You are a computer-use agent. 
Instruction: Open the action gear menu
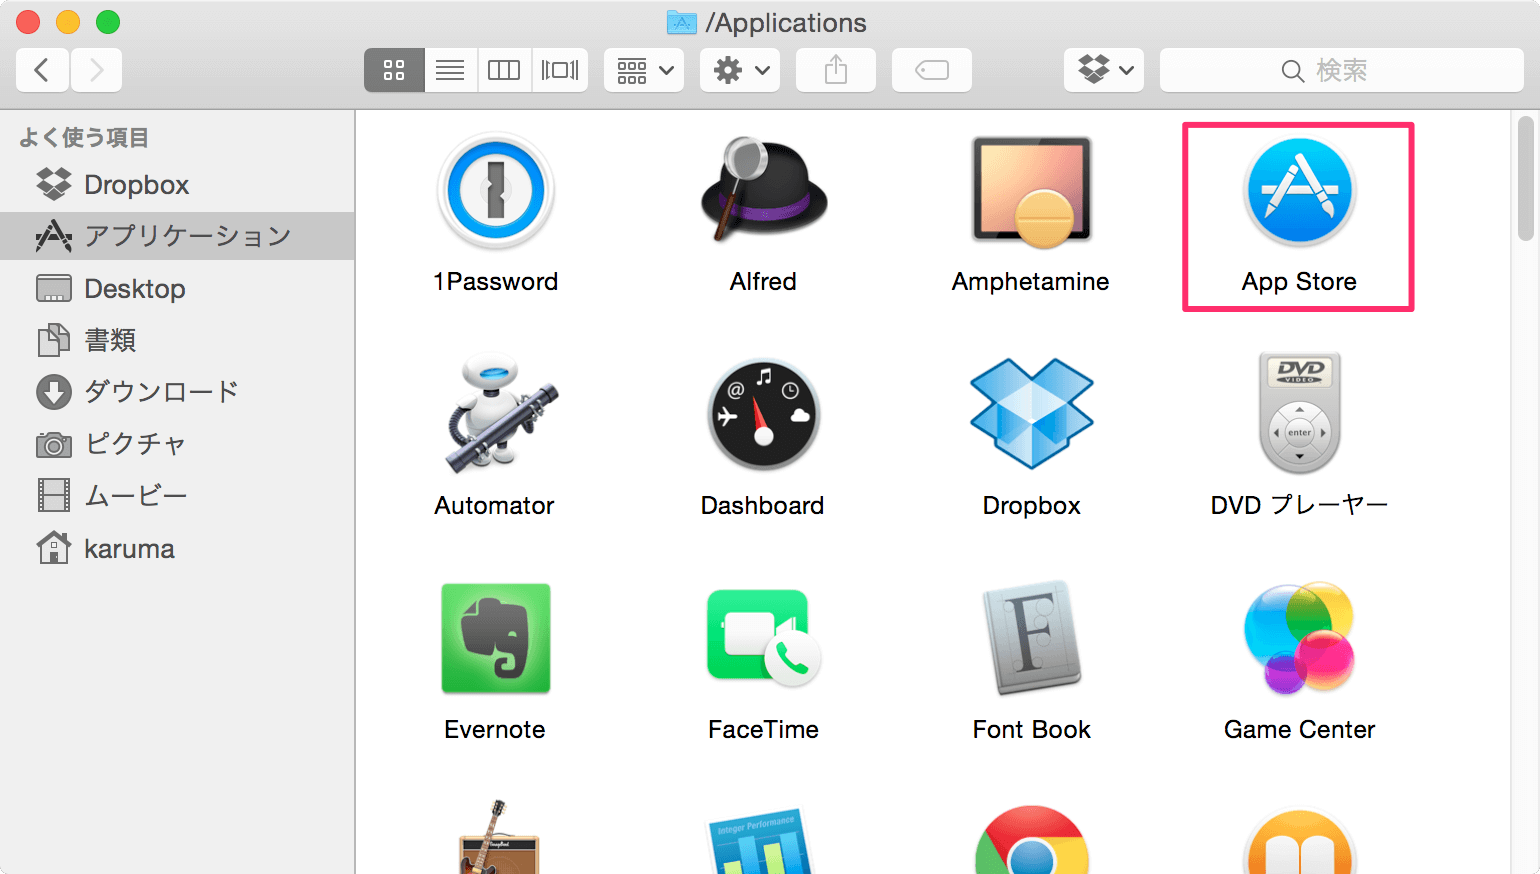(739, 69)
